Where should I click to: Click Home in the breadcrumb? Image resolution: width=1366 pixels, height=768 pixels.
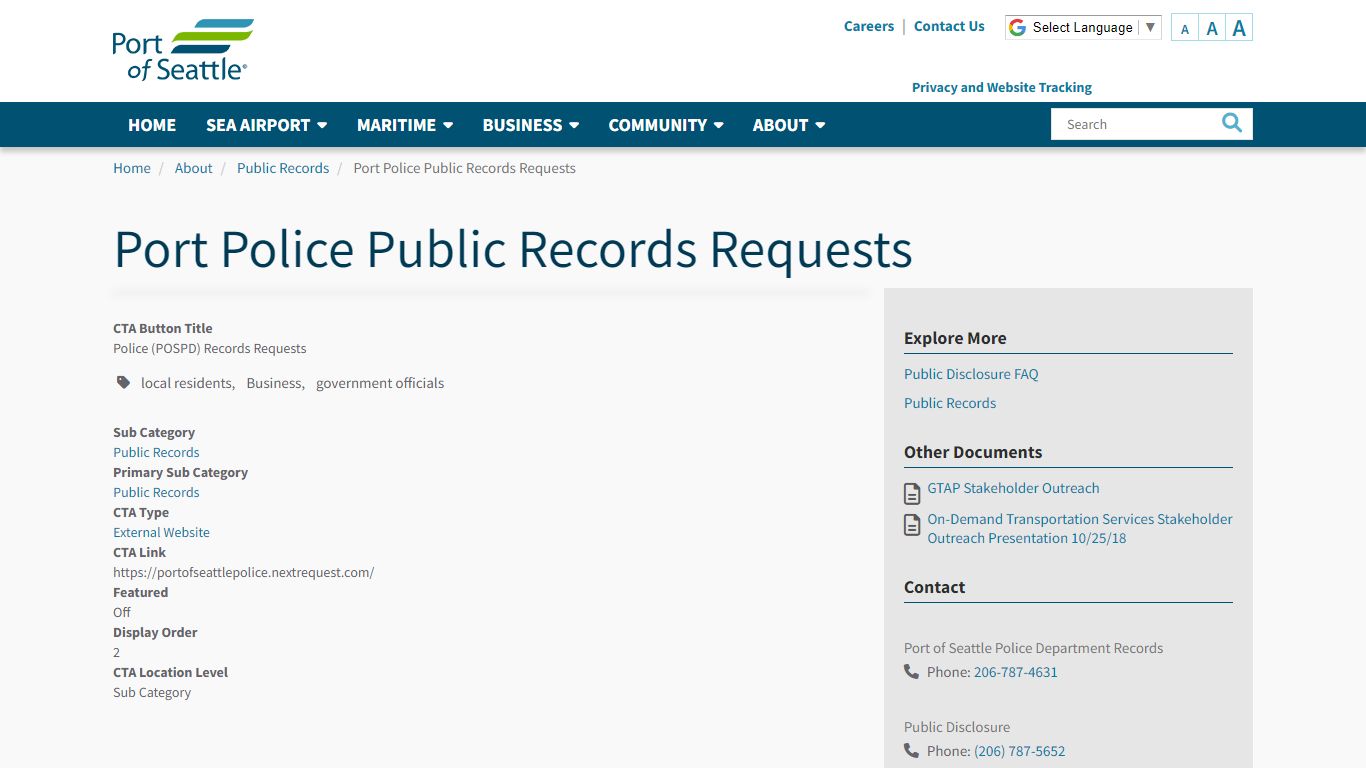click(x=132, y=168)
